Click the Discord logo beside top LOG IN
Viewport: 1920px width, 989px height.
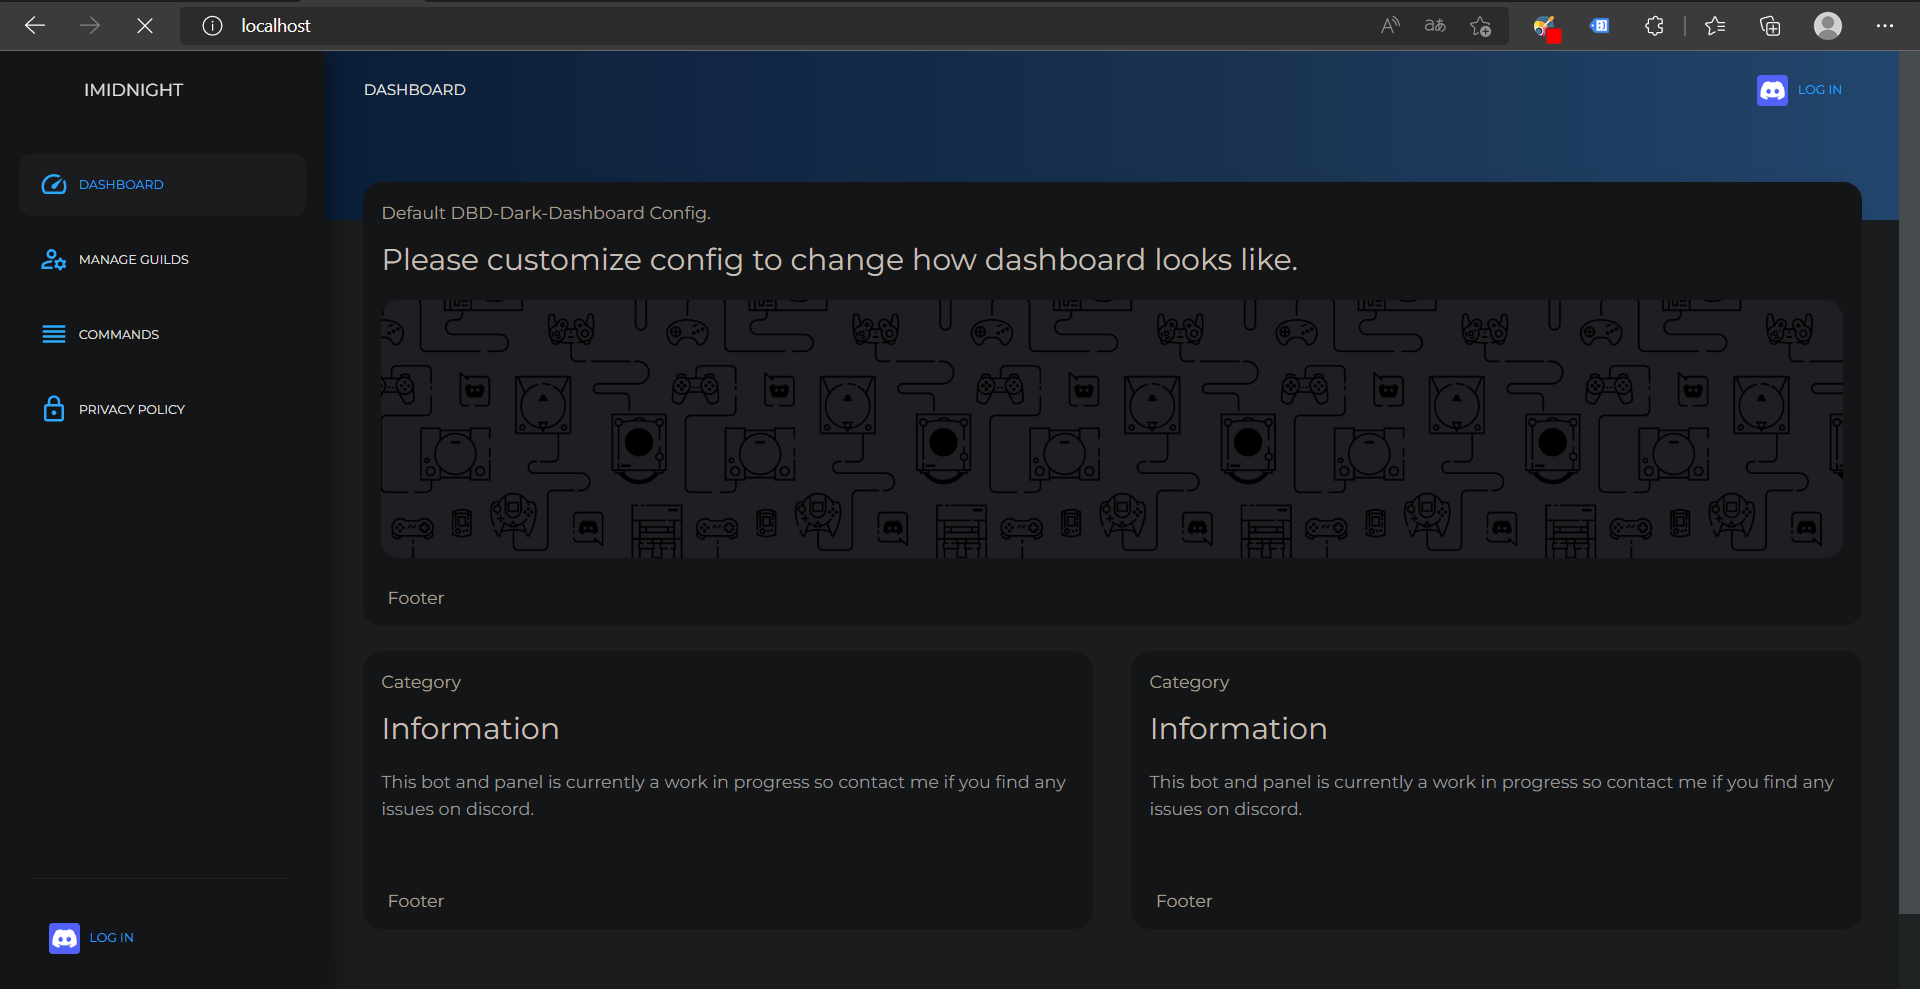click(x=1772, y=90)
